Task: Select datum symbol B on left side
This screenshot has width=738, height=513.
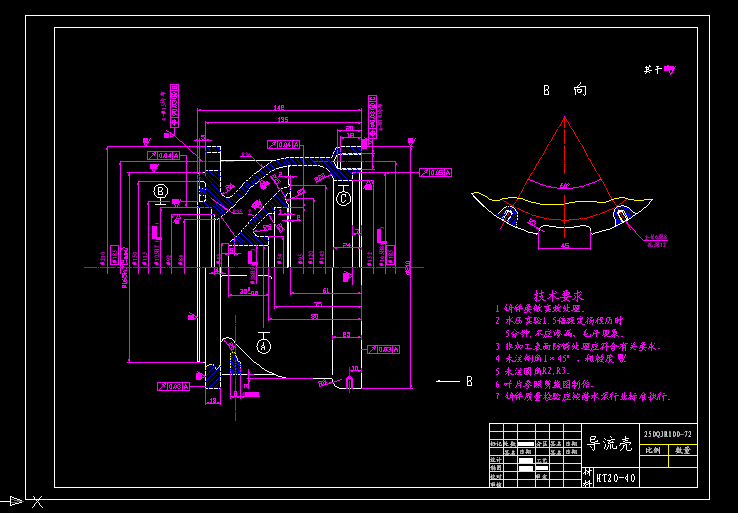Action: (x=161, y=190)
